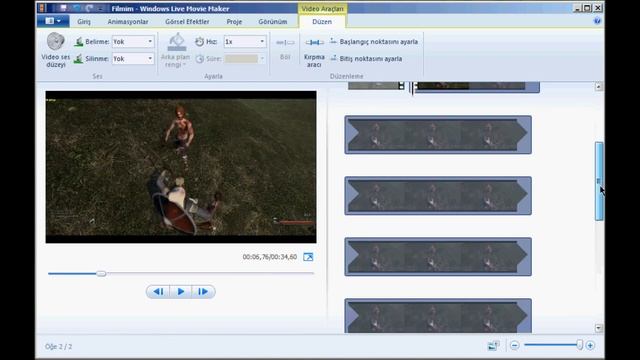Switch to the Görsel Efektler tab
The image size is (640, 360).
pos(187,22)
